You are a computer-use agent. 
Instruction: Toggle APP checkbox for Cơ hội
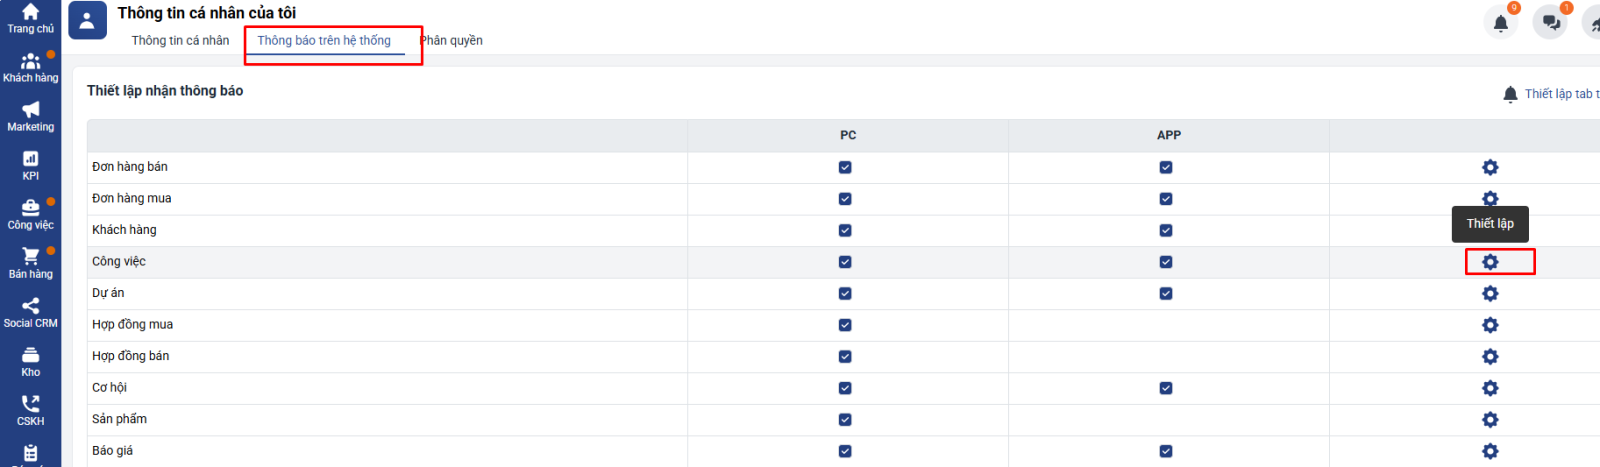tap(1166, 388)
